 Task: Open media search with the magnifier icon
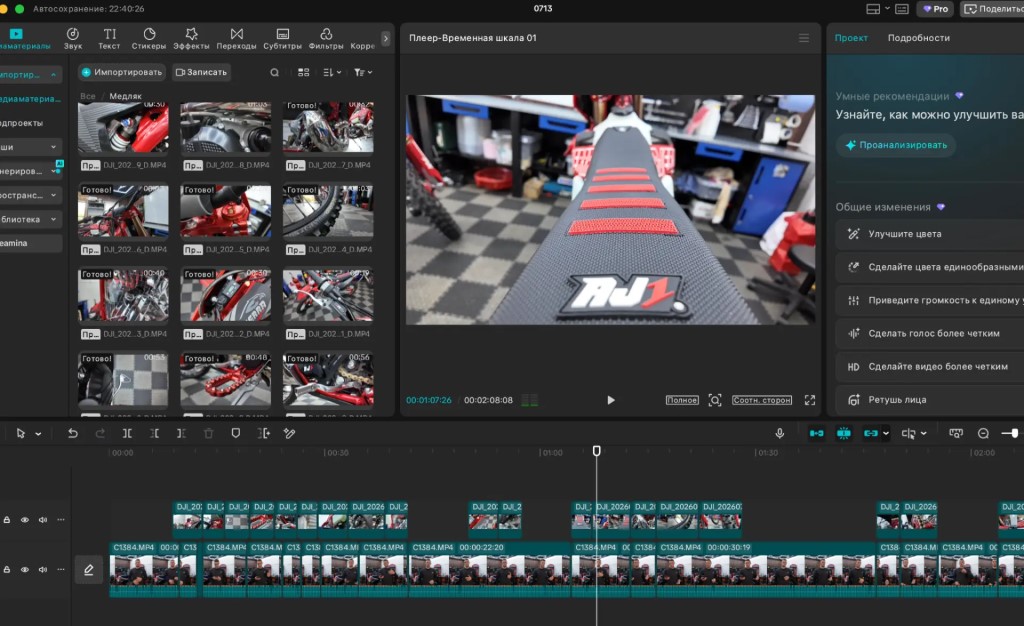[275, 72]
